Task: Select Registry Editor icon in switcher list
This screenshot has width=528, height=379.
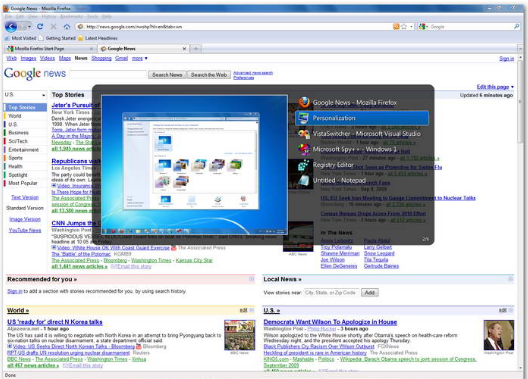Action: (304, 165)
